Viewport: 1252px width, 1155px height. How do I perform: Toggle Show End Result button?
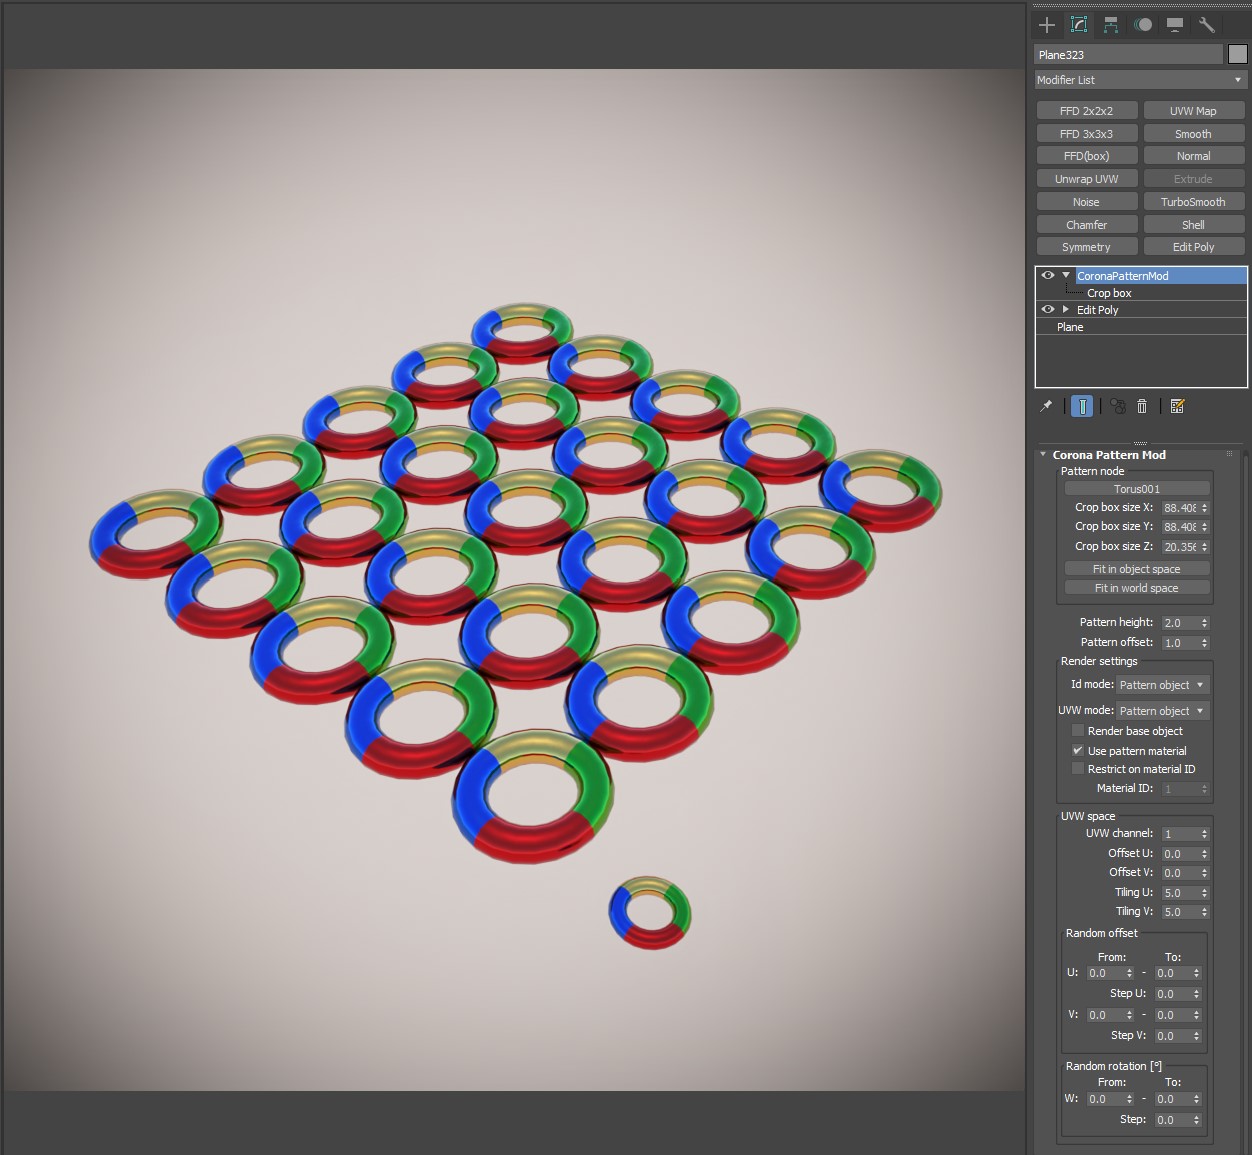[1082, 406]
